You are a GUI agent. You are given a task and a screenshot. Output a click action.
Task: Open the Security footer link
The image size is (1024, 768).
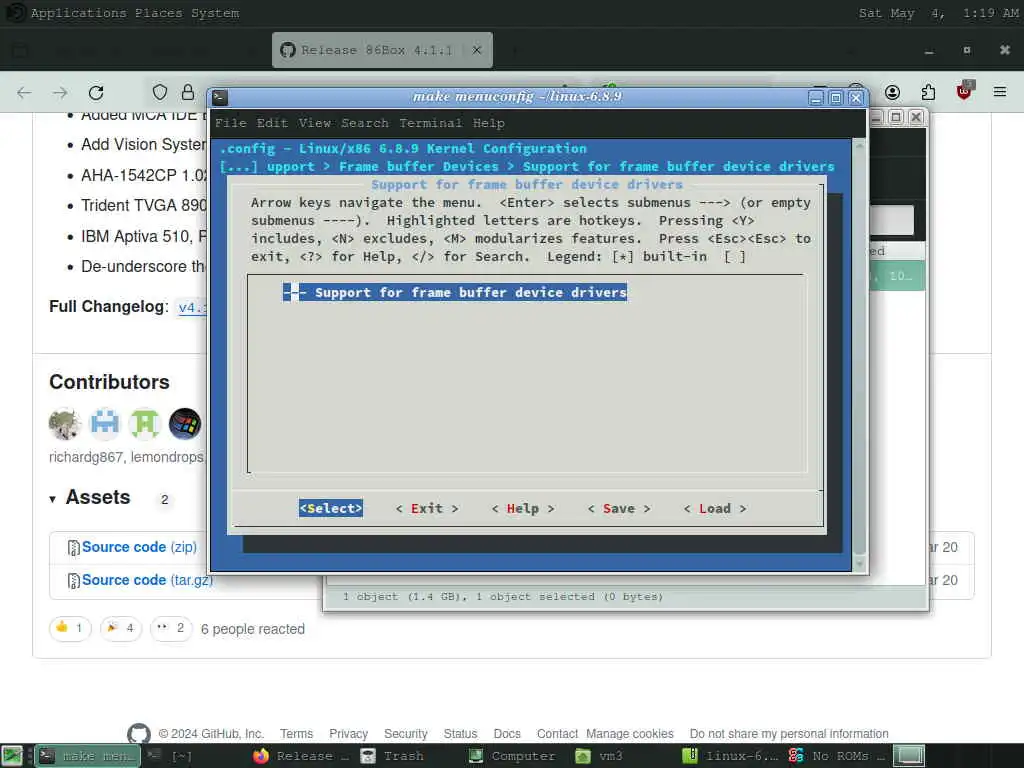(x=406, y=733)
